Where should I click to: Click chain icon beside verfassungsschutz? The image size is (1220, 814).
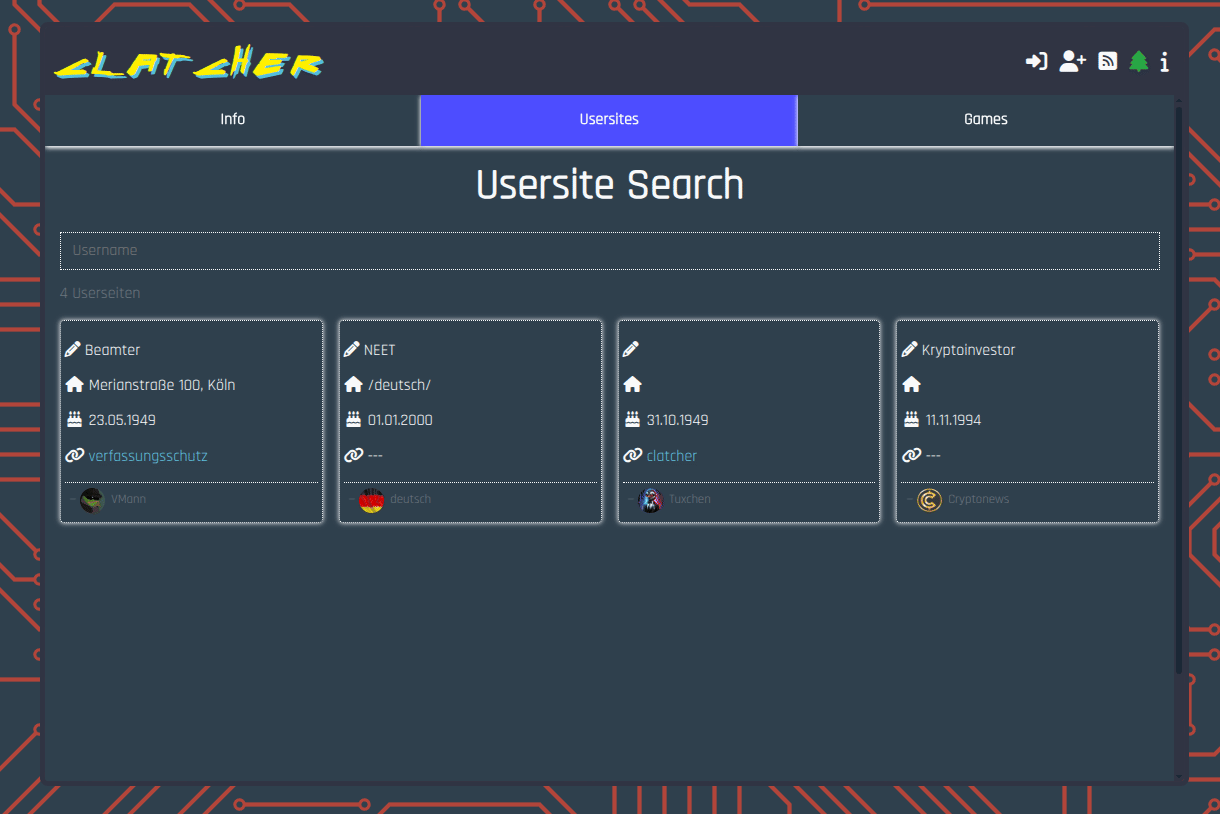click(74, 455)
